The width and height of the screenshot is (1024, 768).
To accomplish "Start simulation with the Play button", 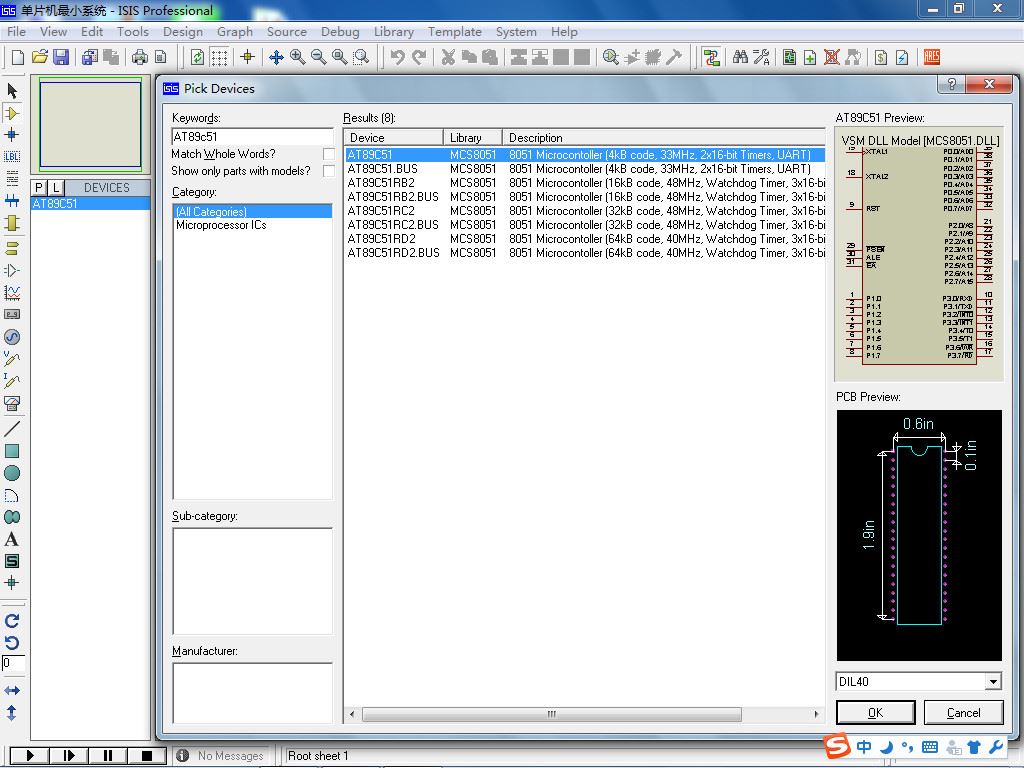I will point(29,756).
